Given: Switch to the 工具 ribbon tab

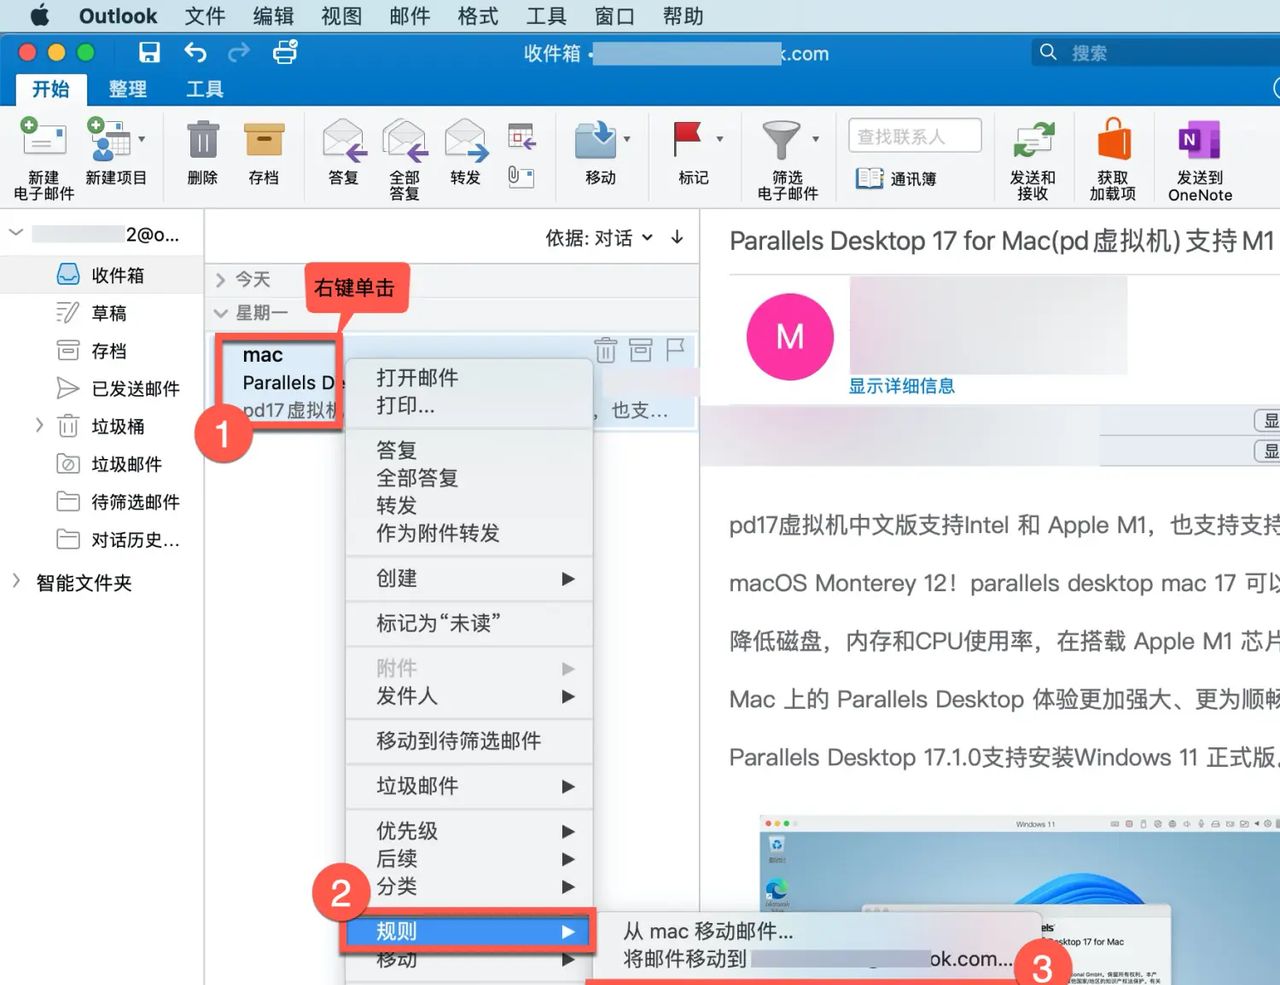Looking at the screenshot, I should pyautogui.click(x=205, y=89).
